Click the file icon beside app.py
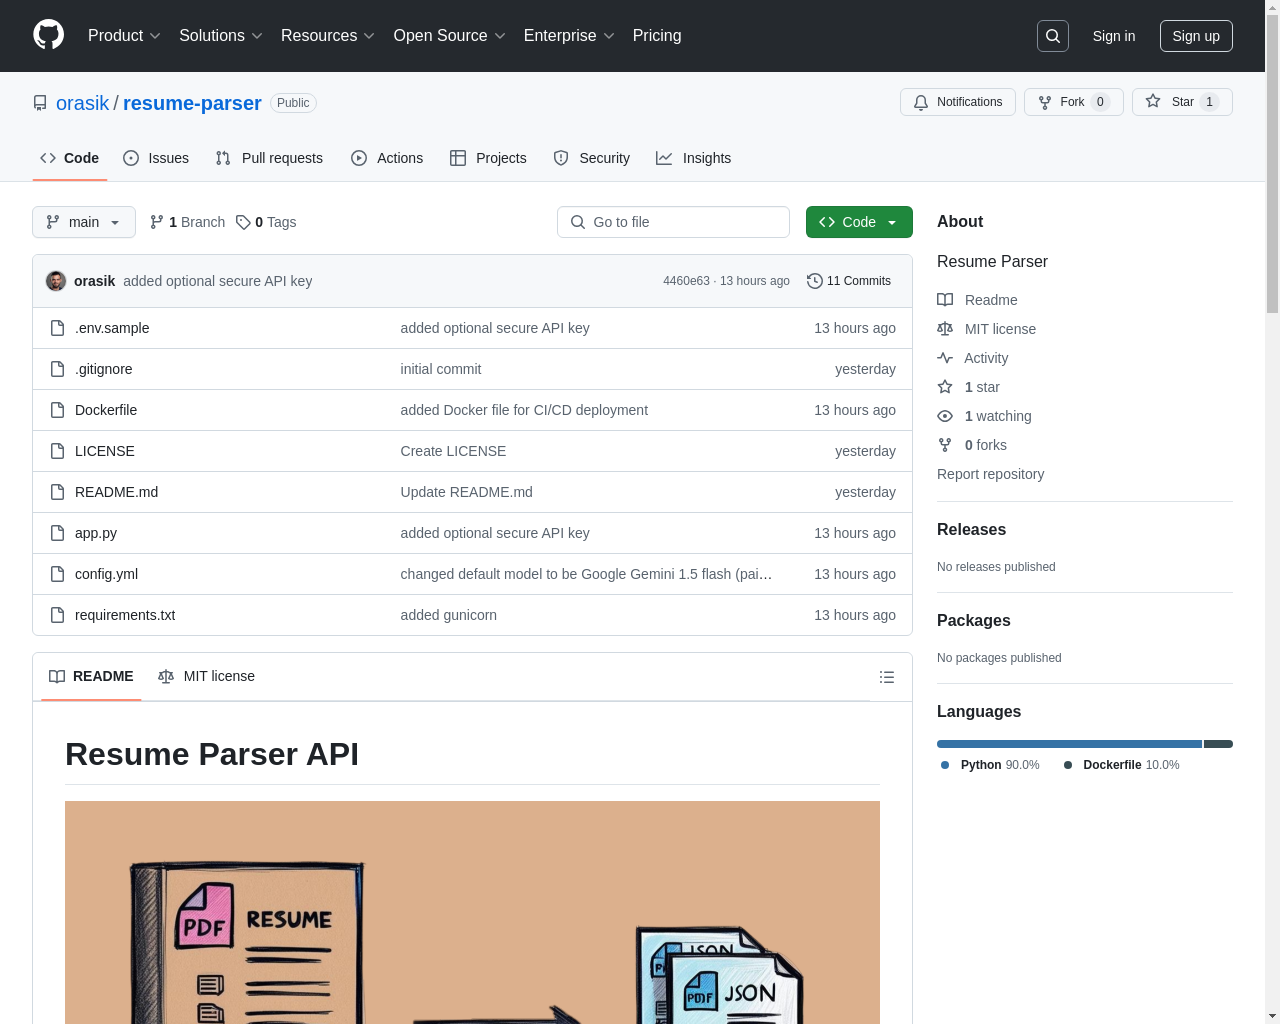Image resolution: width=1280 pixels, height=1024 pixels. (58, 533)
